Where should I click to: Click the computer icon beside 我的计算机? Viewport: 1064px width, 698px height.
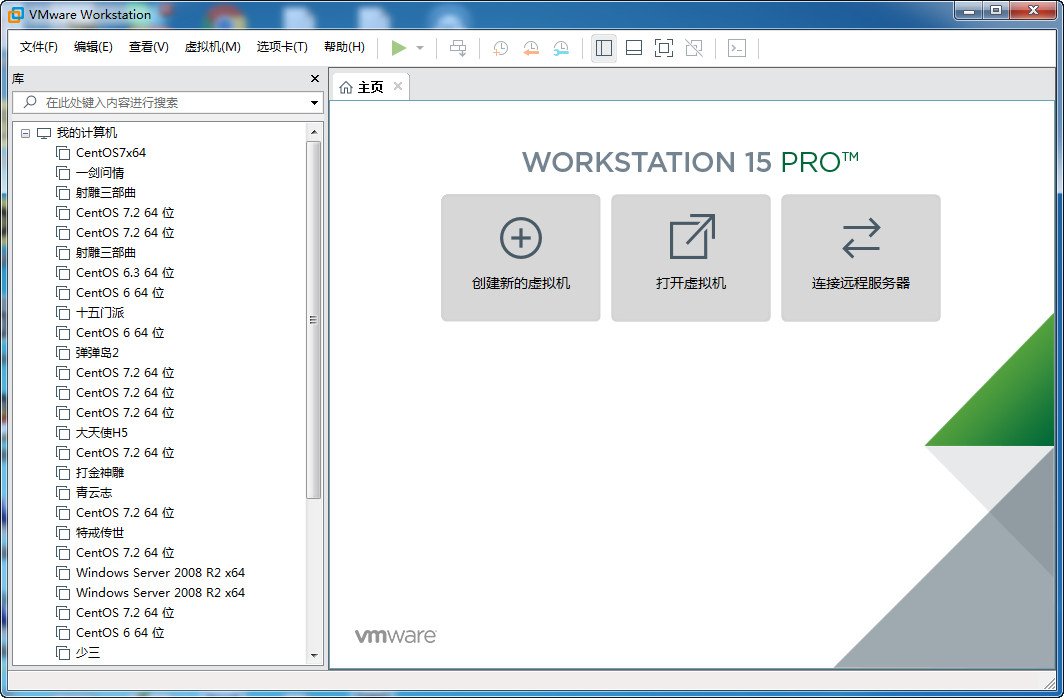coord(44,133)
